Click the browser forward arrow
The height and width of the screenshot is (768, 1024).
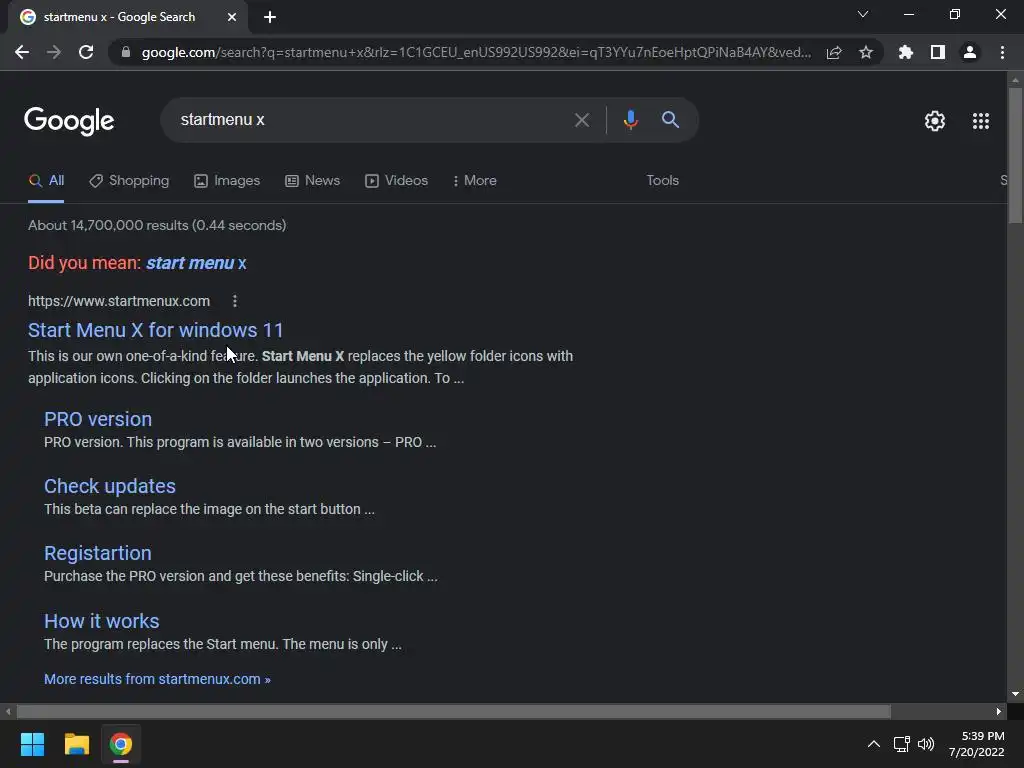pyautogui.click(x=54, y=52)
